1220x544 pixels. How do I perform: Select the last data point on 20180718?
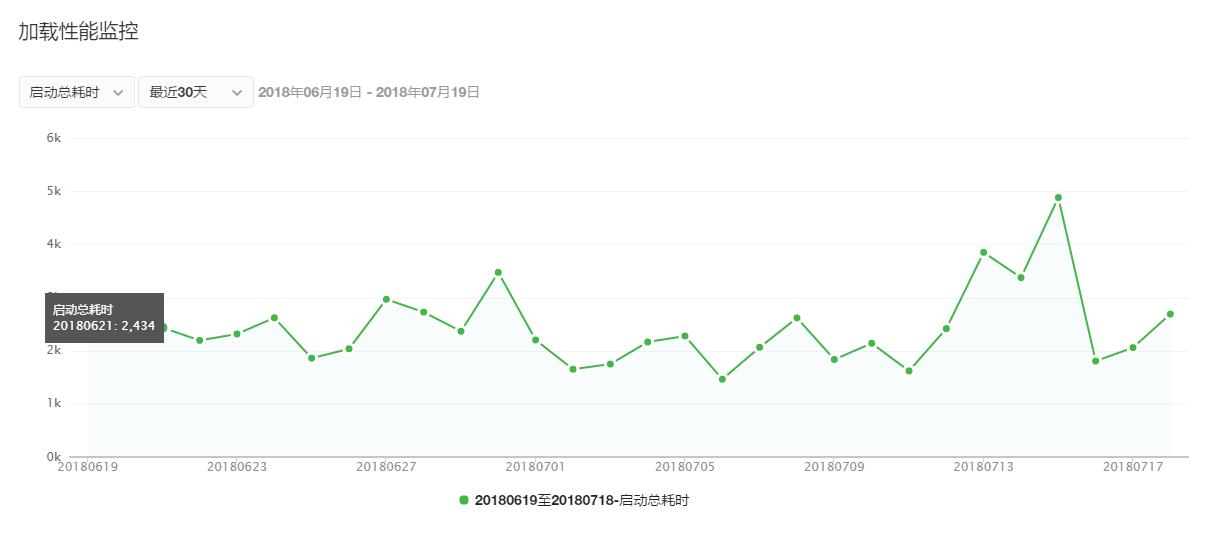[x=1170, y=314]
